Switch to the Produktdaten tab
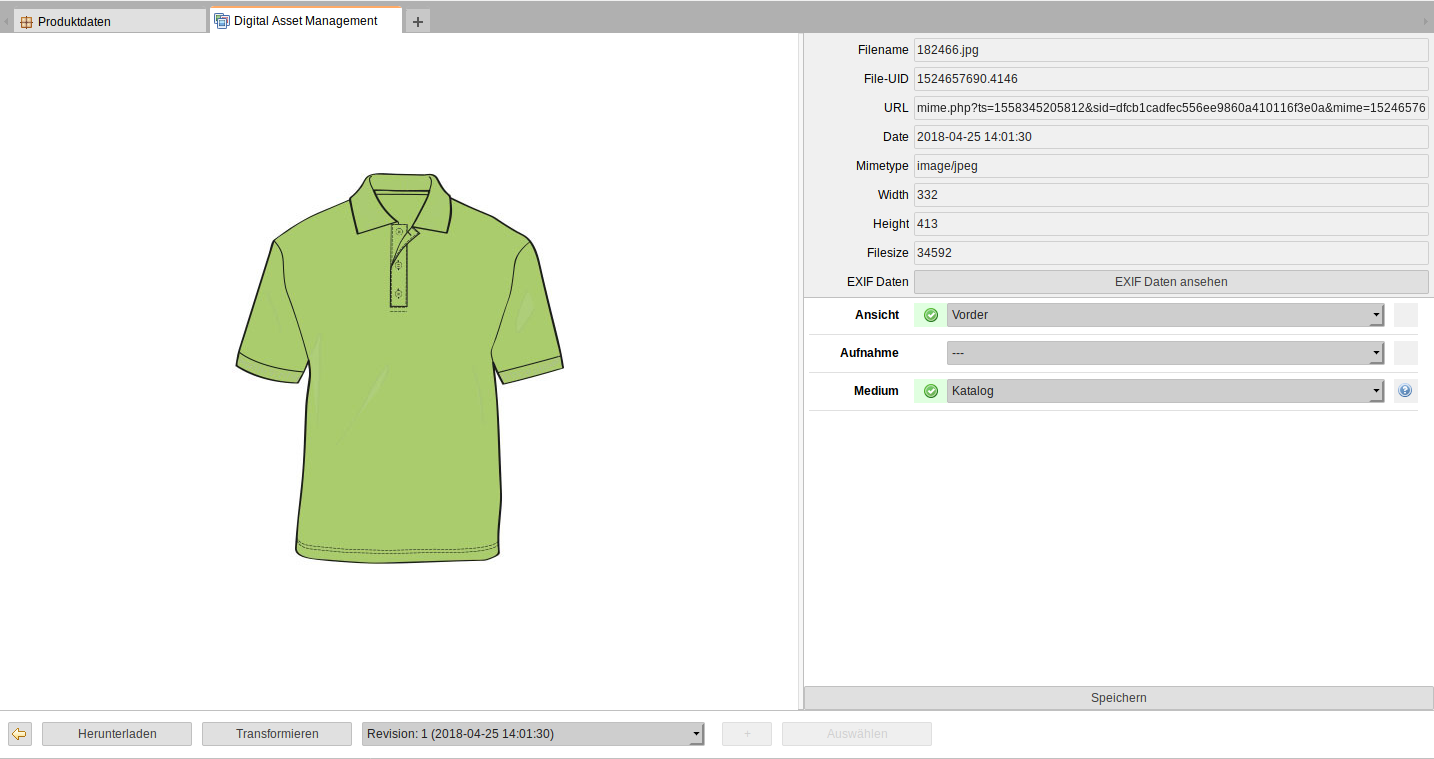The width and height of the screenshot is (1434, 759). [108, 21]
